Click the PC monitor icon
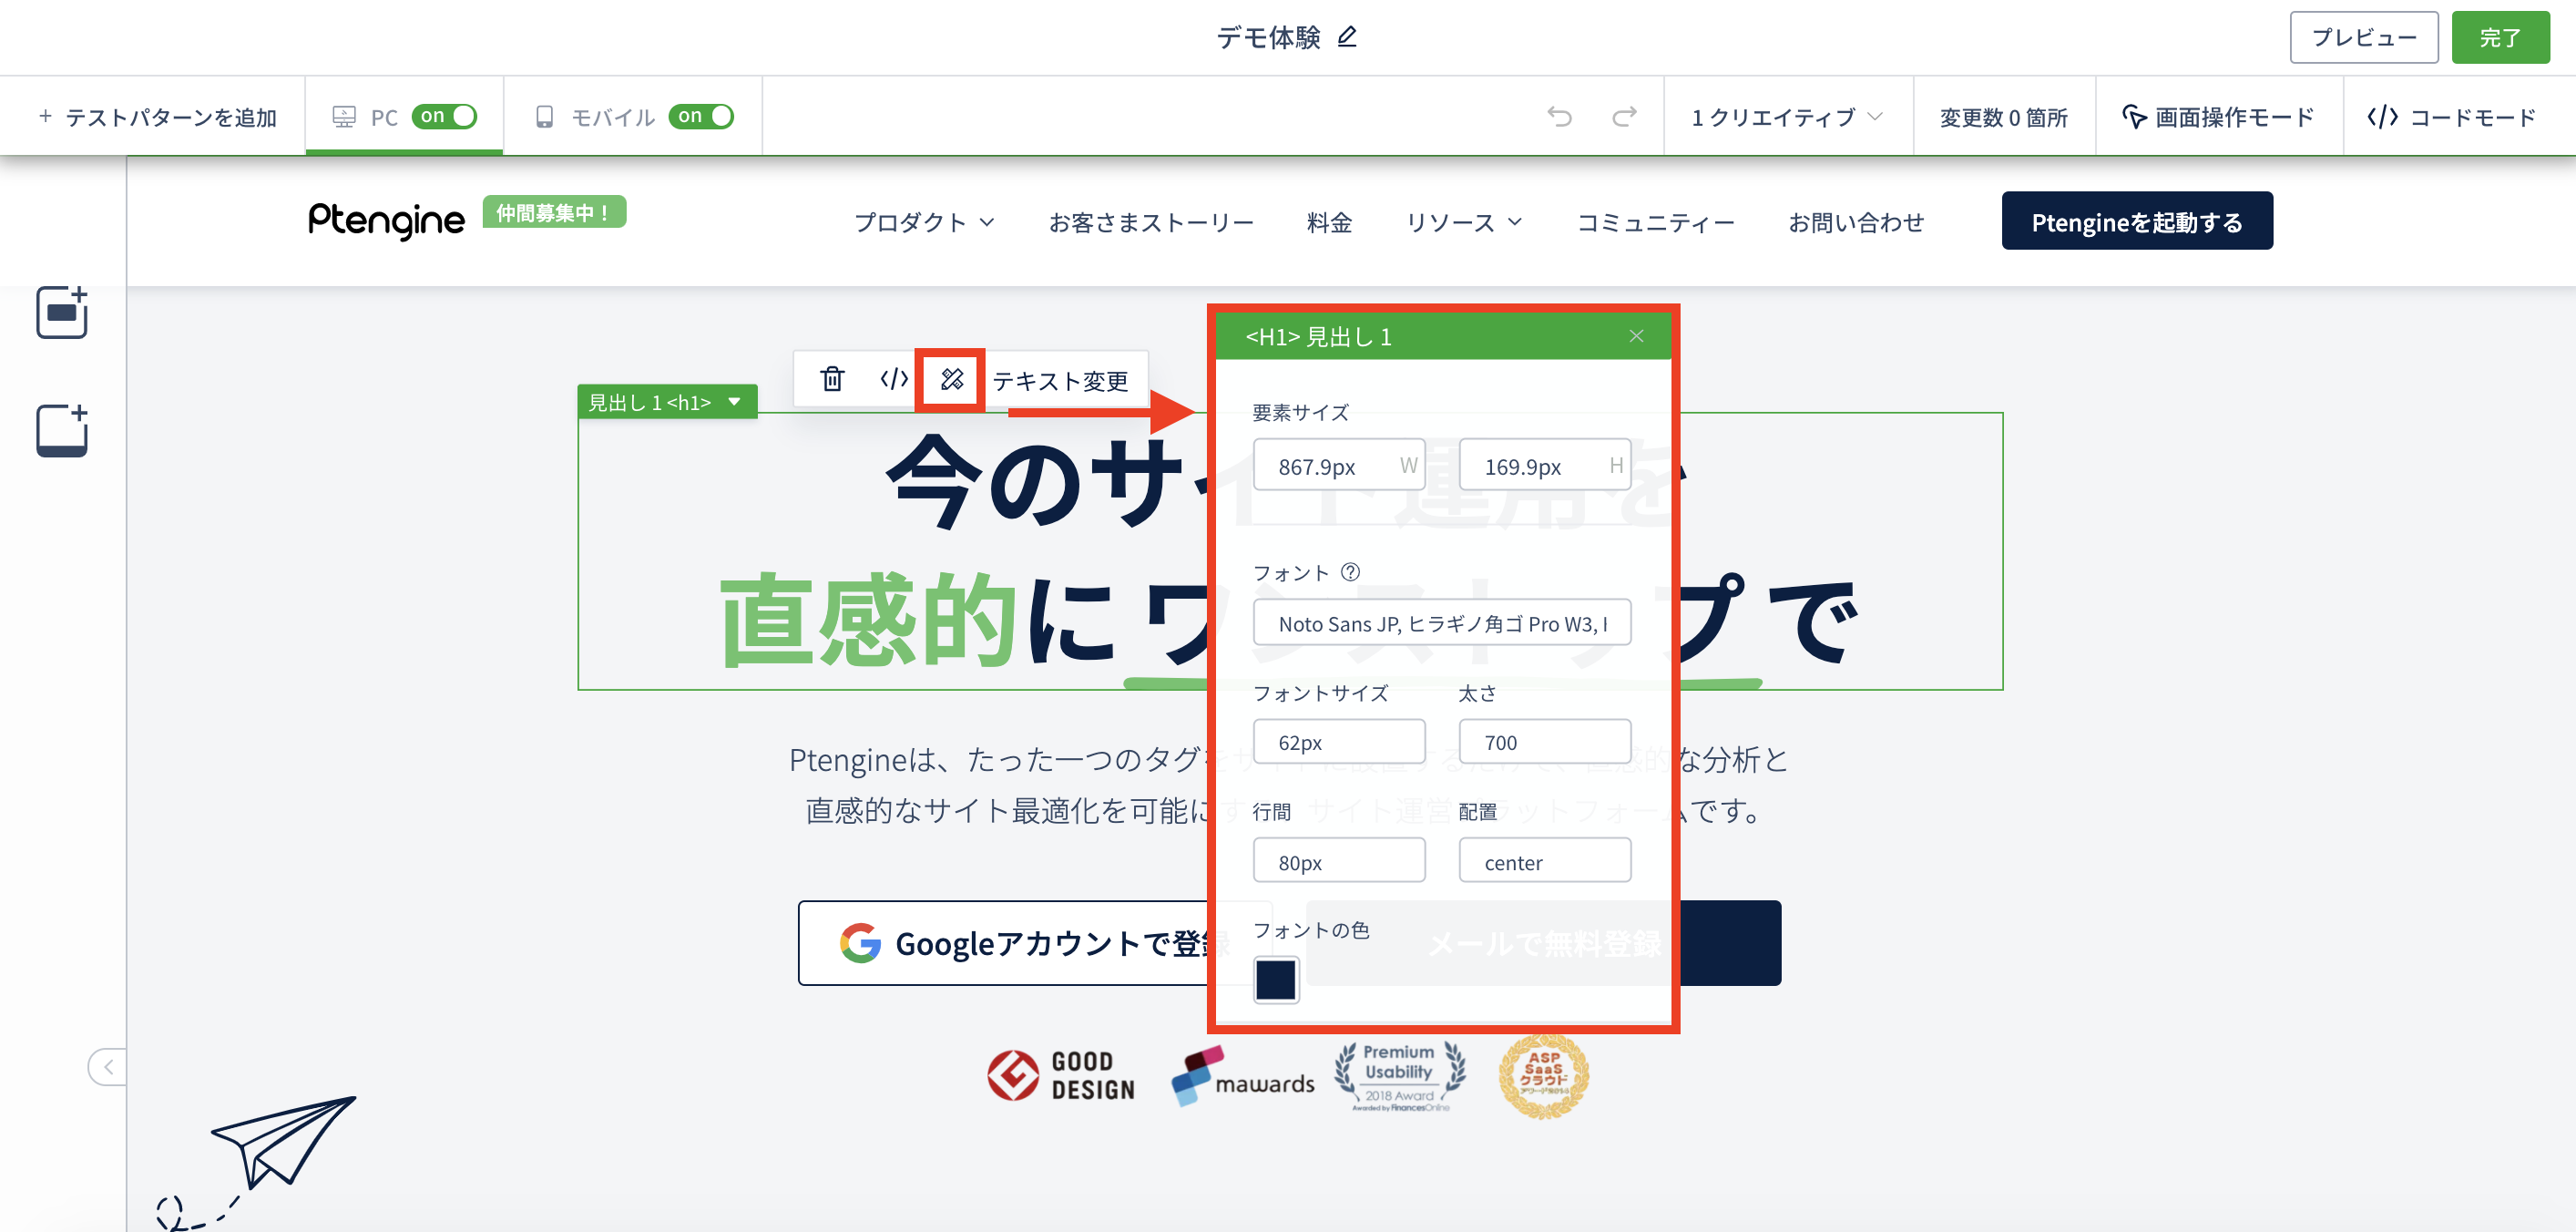 (344, 117)
